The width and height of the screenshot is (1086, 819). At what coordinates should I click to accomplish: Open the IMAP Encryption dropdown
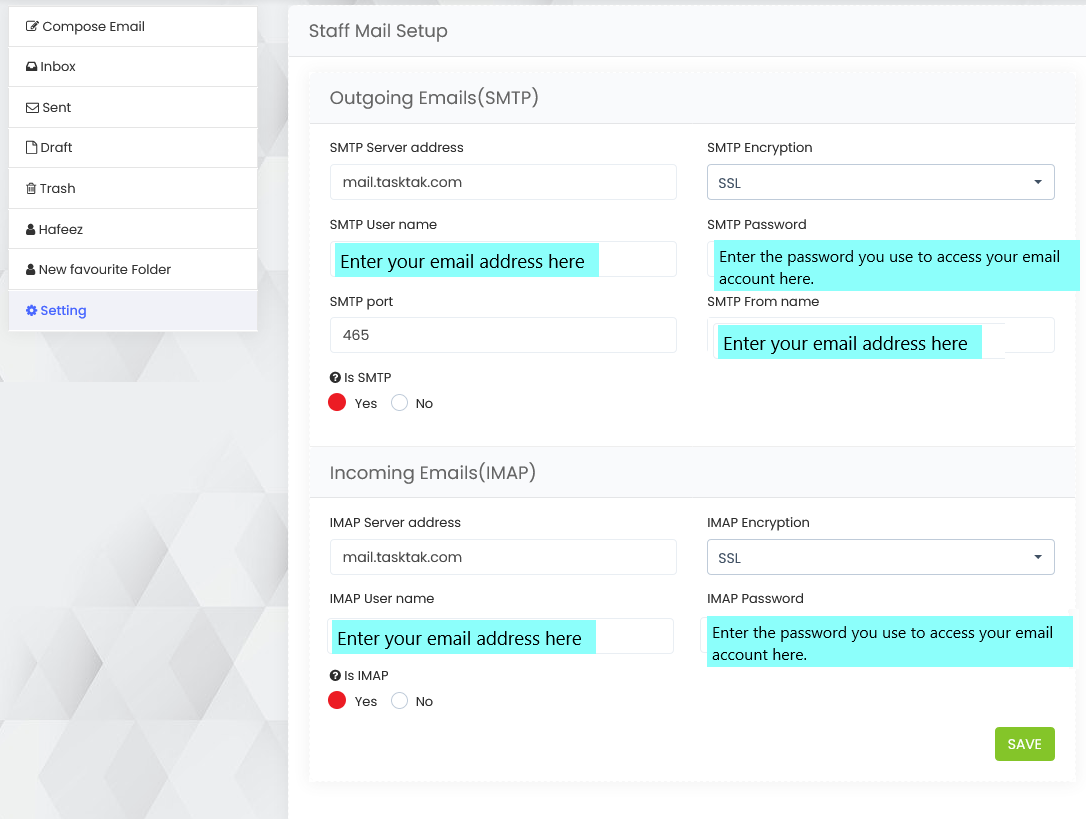880,558
